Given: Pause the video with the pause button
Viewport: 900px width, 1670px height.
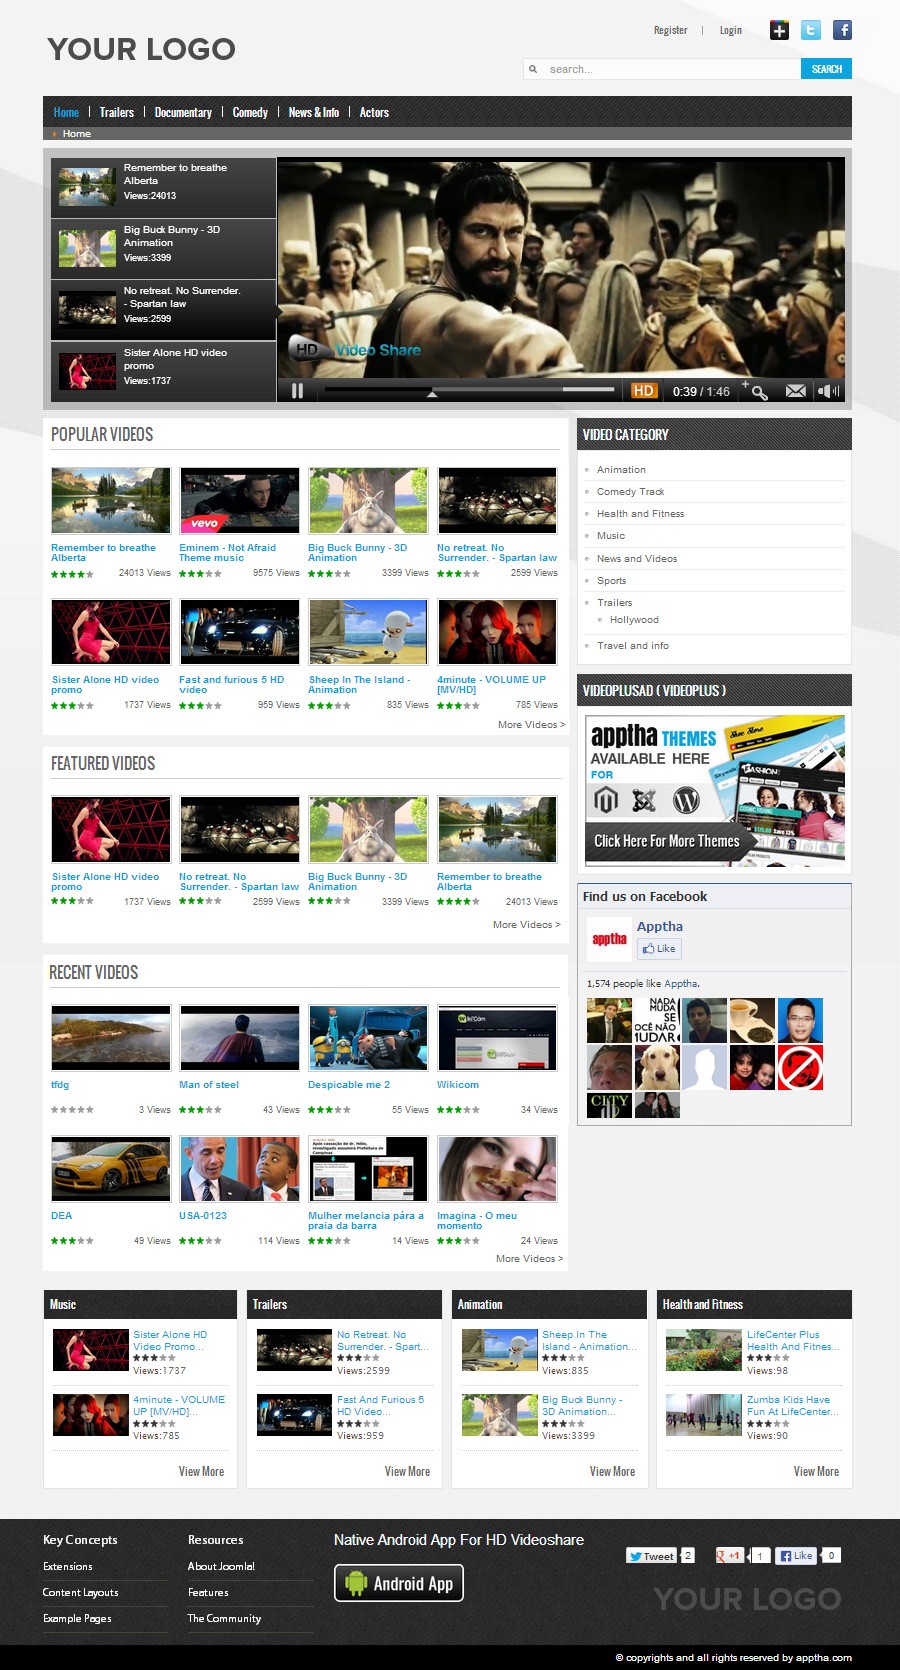Looking at the screenshot, I should coord(297,391).
